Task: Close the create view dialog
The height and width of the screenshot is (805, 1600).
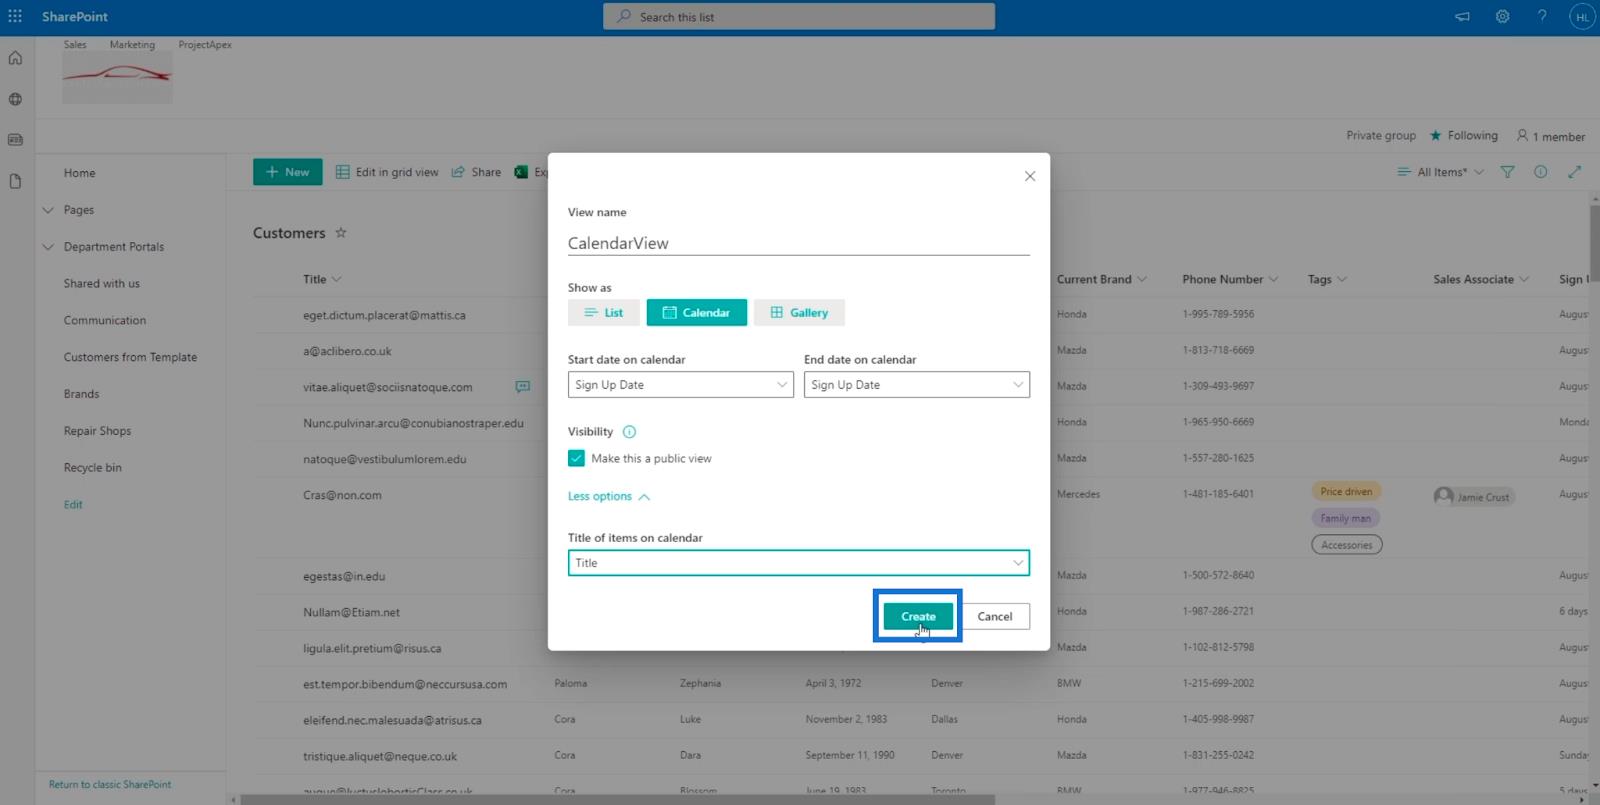Action: tap(1030, 176)
